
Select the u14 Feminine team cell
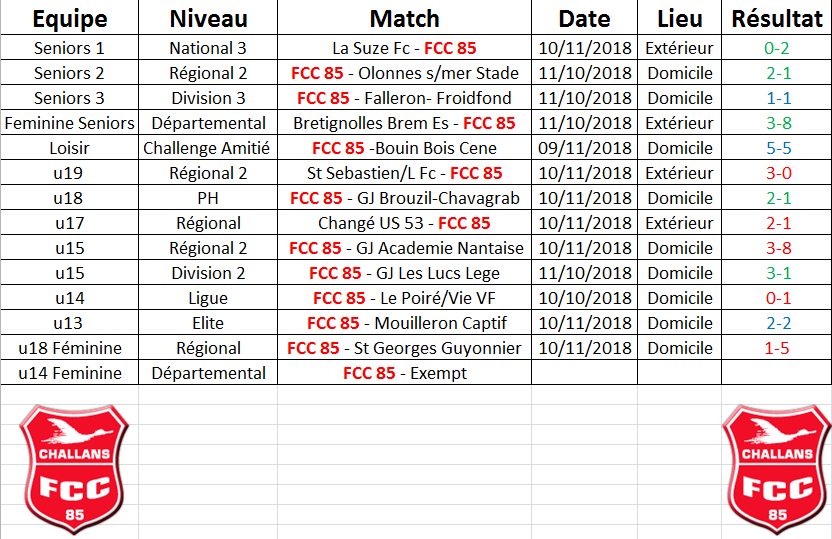click(70, 373)
